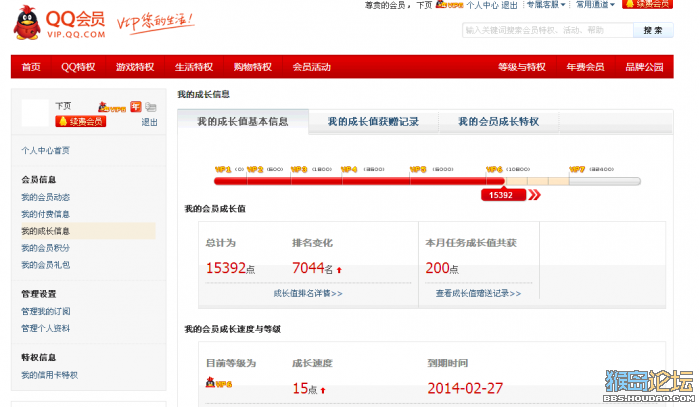700x407 pixels.
Task: Click the VIP3 marker on the growth bar
Action: click(299, 169)
